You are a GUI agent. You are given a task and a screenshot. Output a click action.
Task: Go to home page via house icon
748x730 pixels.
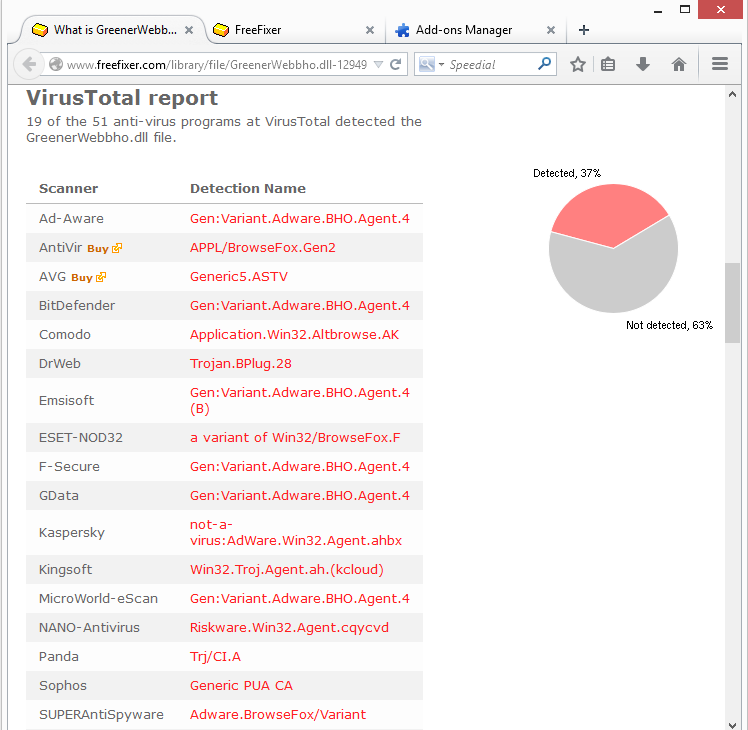(678, 64)
